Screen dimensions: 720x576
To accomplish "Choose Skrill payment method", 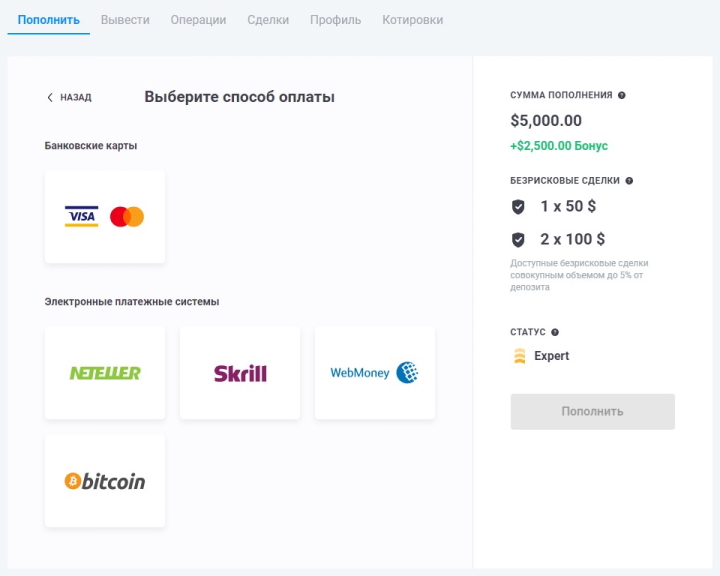I will click(x=240, y=373).
